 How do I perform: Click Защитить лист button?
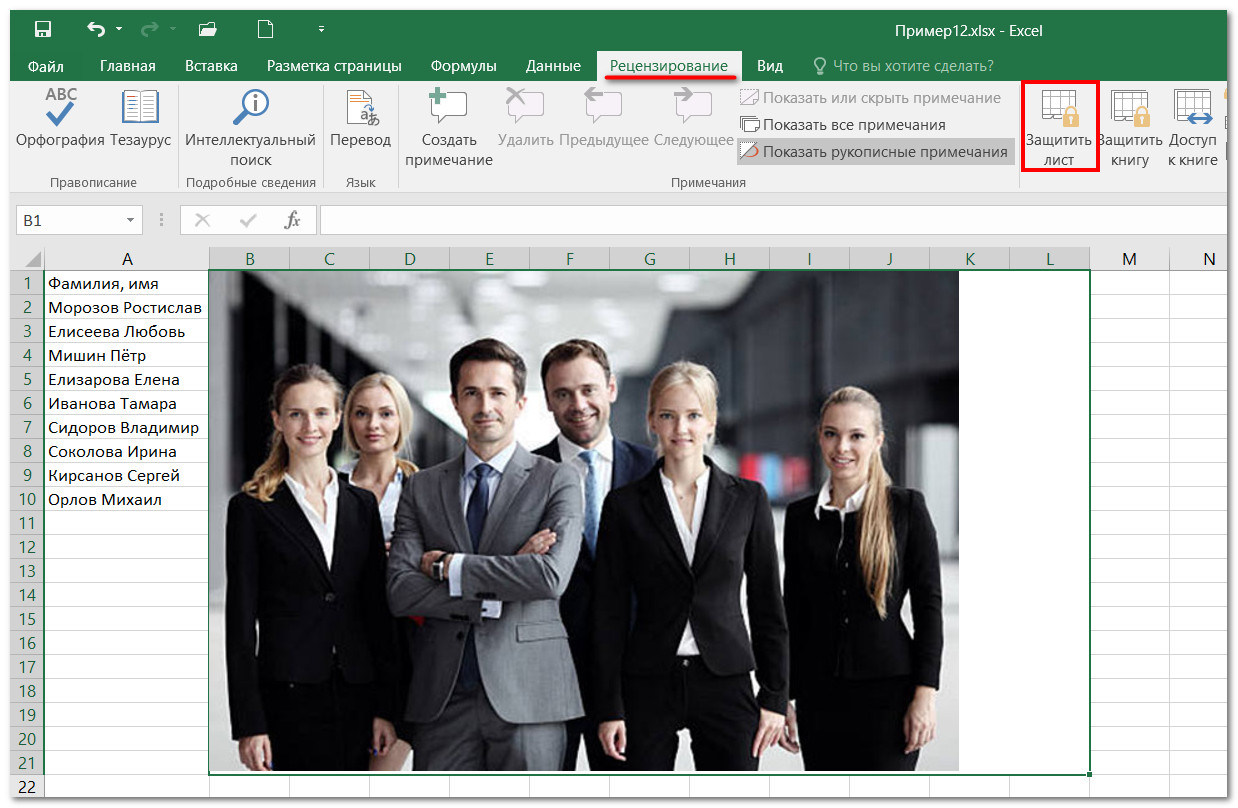coord(1059,128)
